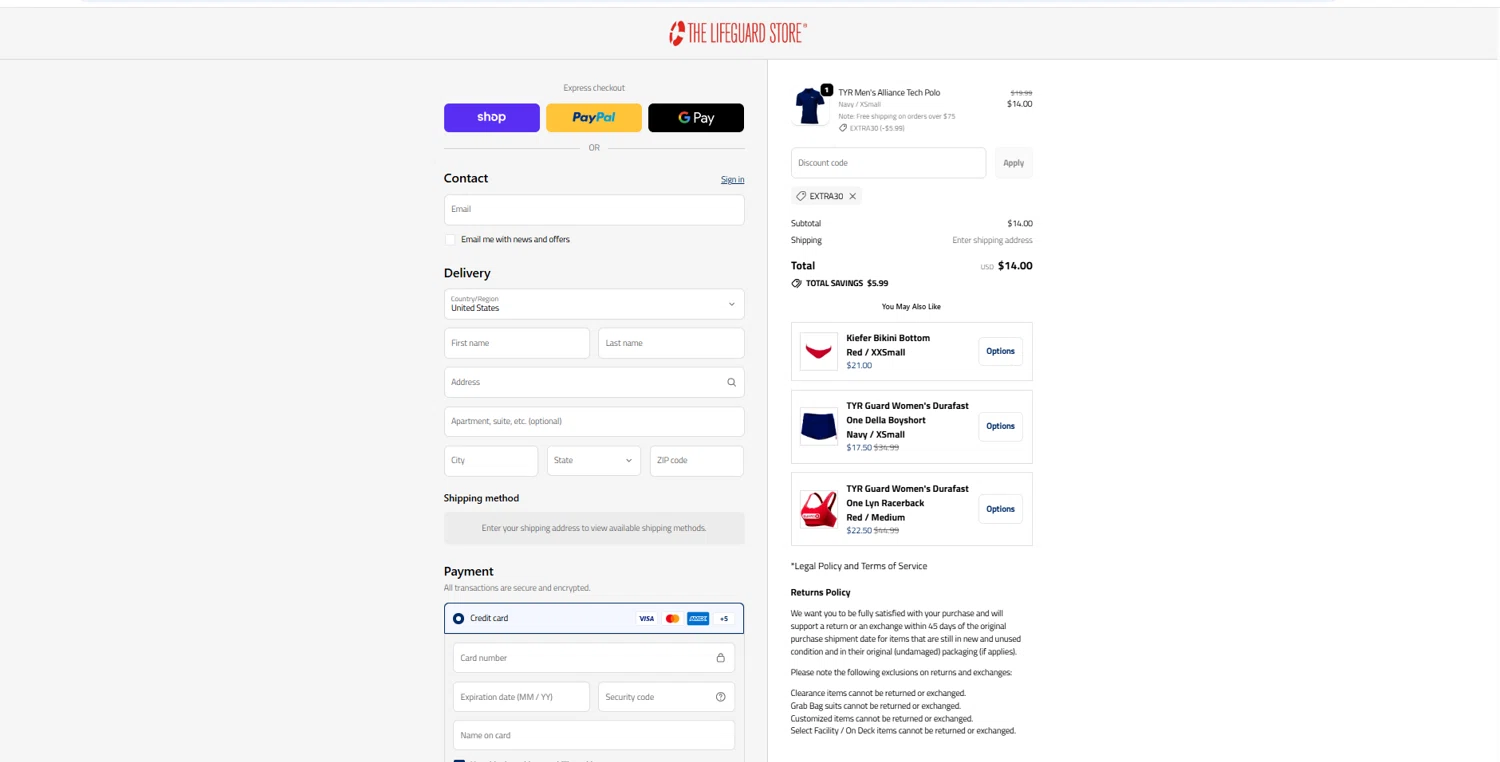
Task: Choose the Google Pay express checkout button
Action: tap(696, 117)
